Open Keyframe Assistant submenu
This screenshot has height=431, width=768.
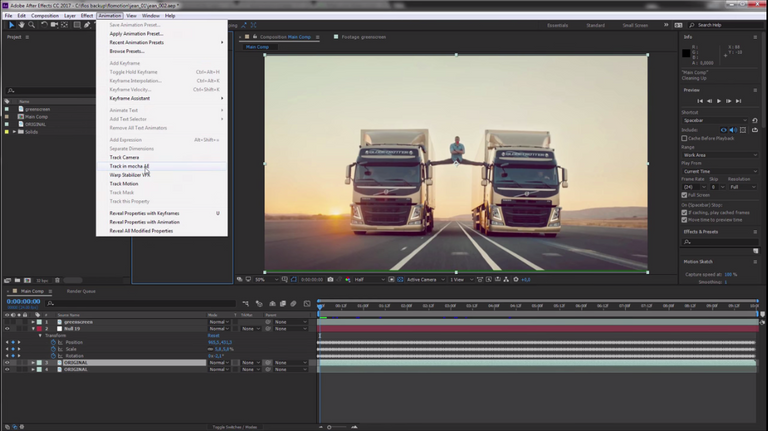[x=162, y=99]
